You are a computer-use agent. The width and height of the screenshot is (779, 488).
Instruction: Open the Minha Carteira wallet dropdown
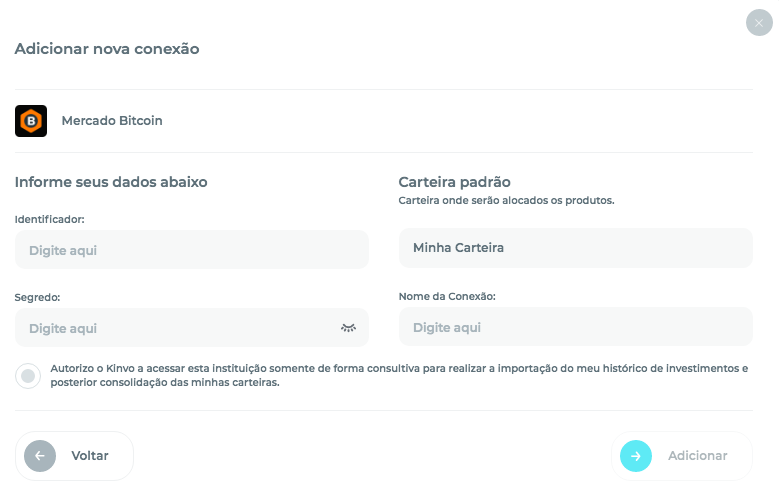point(575,247)
